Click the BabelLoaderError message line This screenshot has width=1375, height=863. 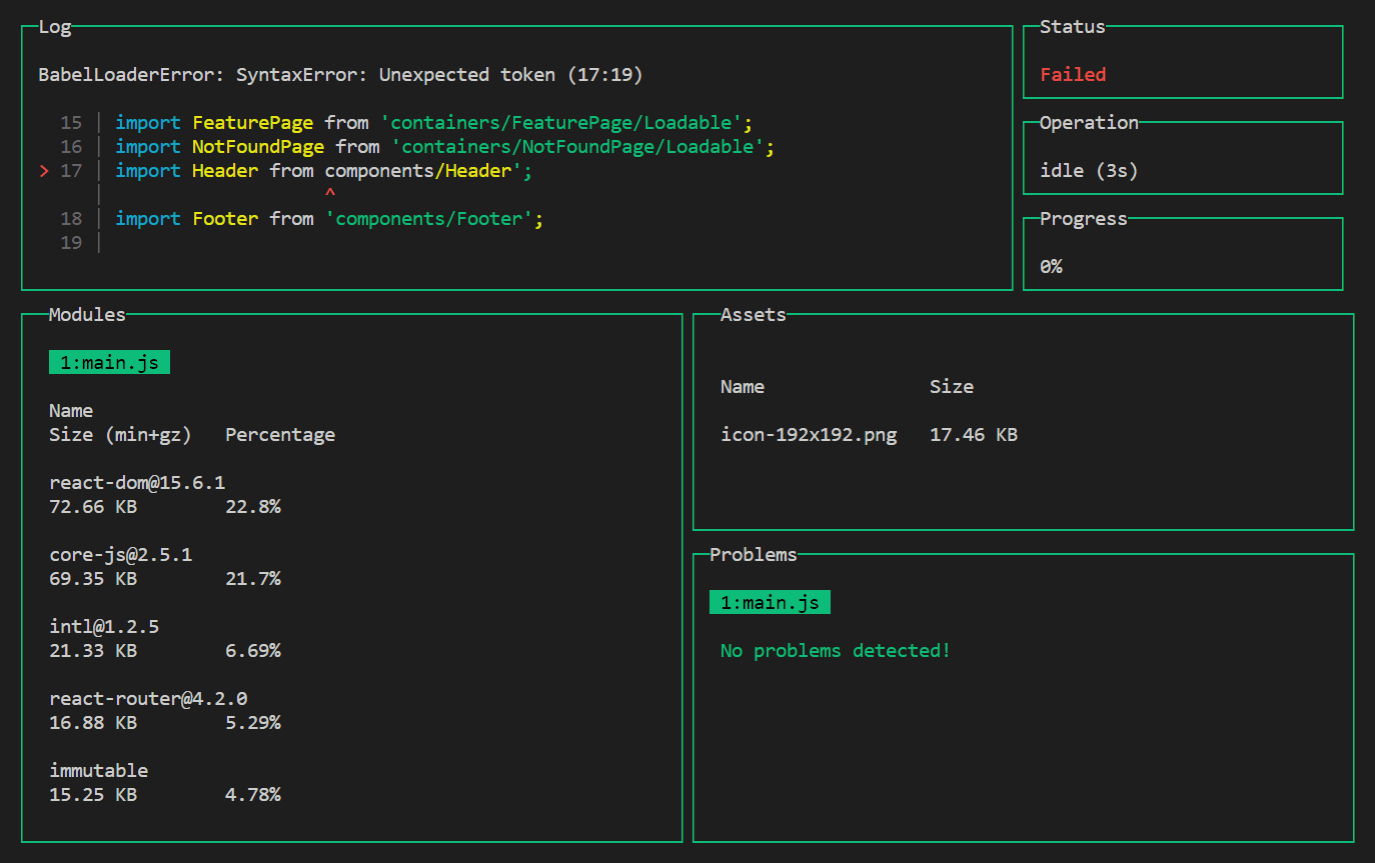(340, 74)
